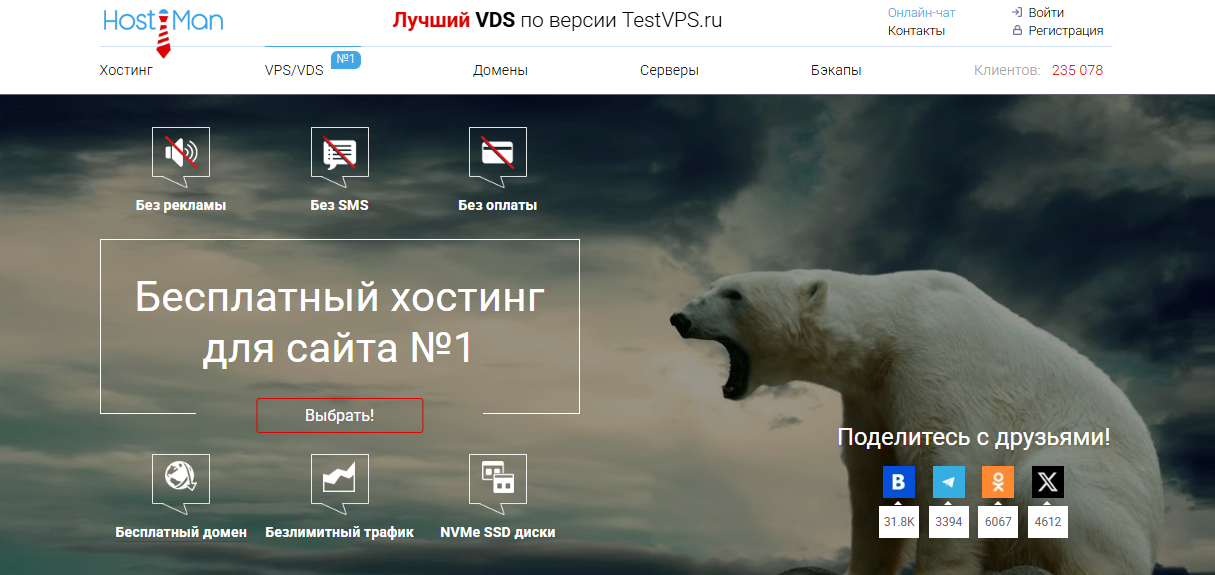Click the 'Безлимитный трафик' chart icon

(339, 480)
